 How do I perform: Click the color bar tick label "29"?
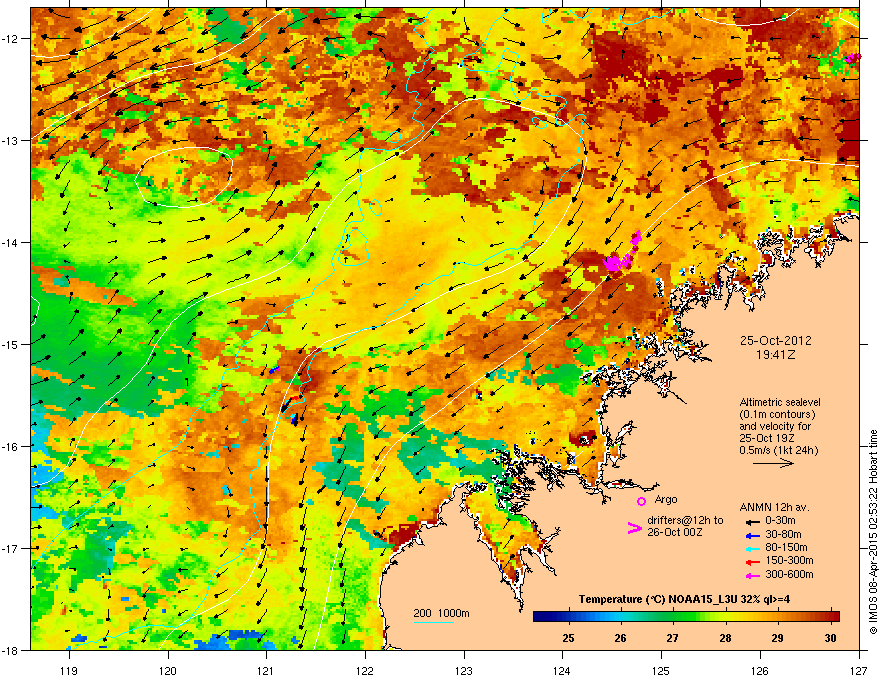pos(777,638)
